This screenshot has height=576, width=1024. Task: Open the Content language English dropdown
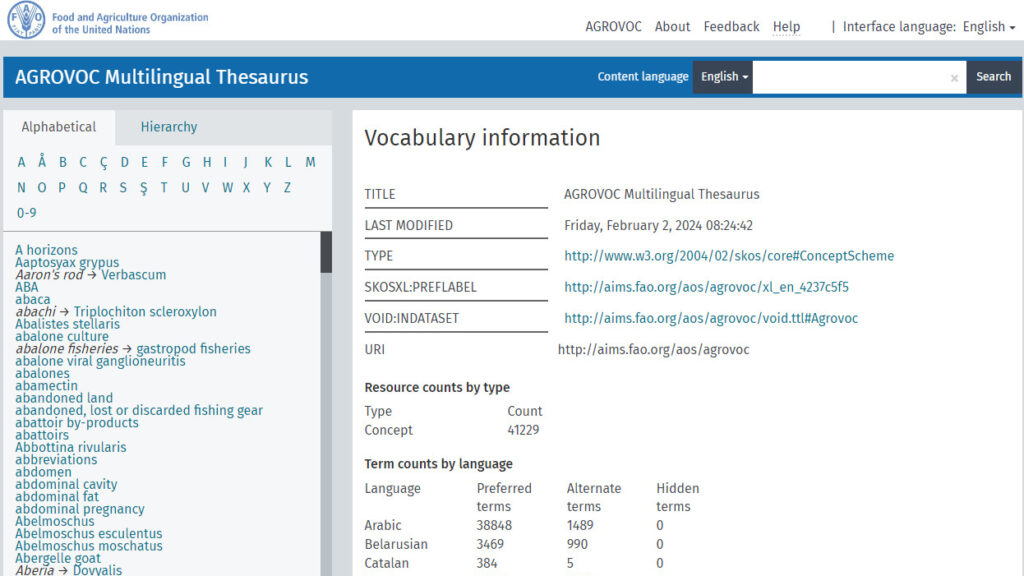coord(723,77)
